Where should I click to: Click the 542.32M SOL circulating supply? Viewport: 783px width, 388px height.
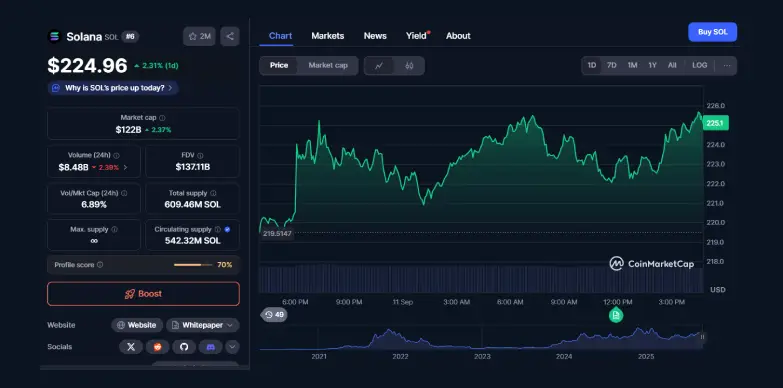pos(192,241)
